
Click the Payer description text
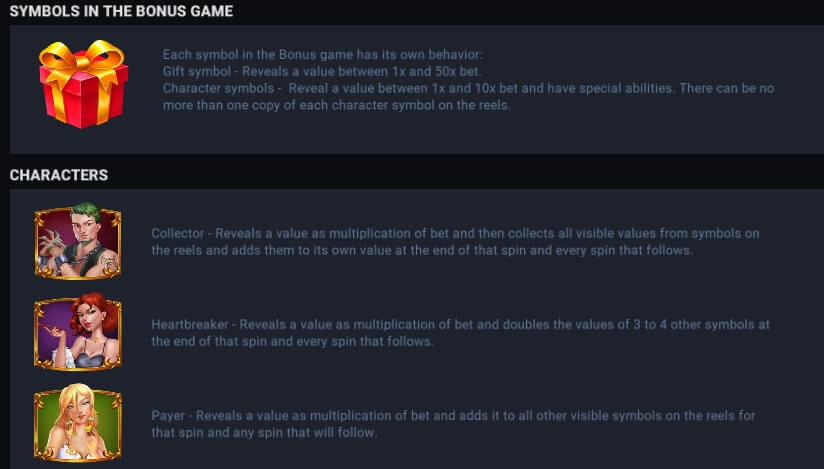(453, 424)
